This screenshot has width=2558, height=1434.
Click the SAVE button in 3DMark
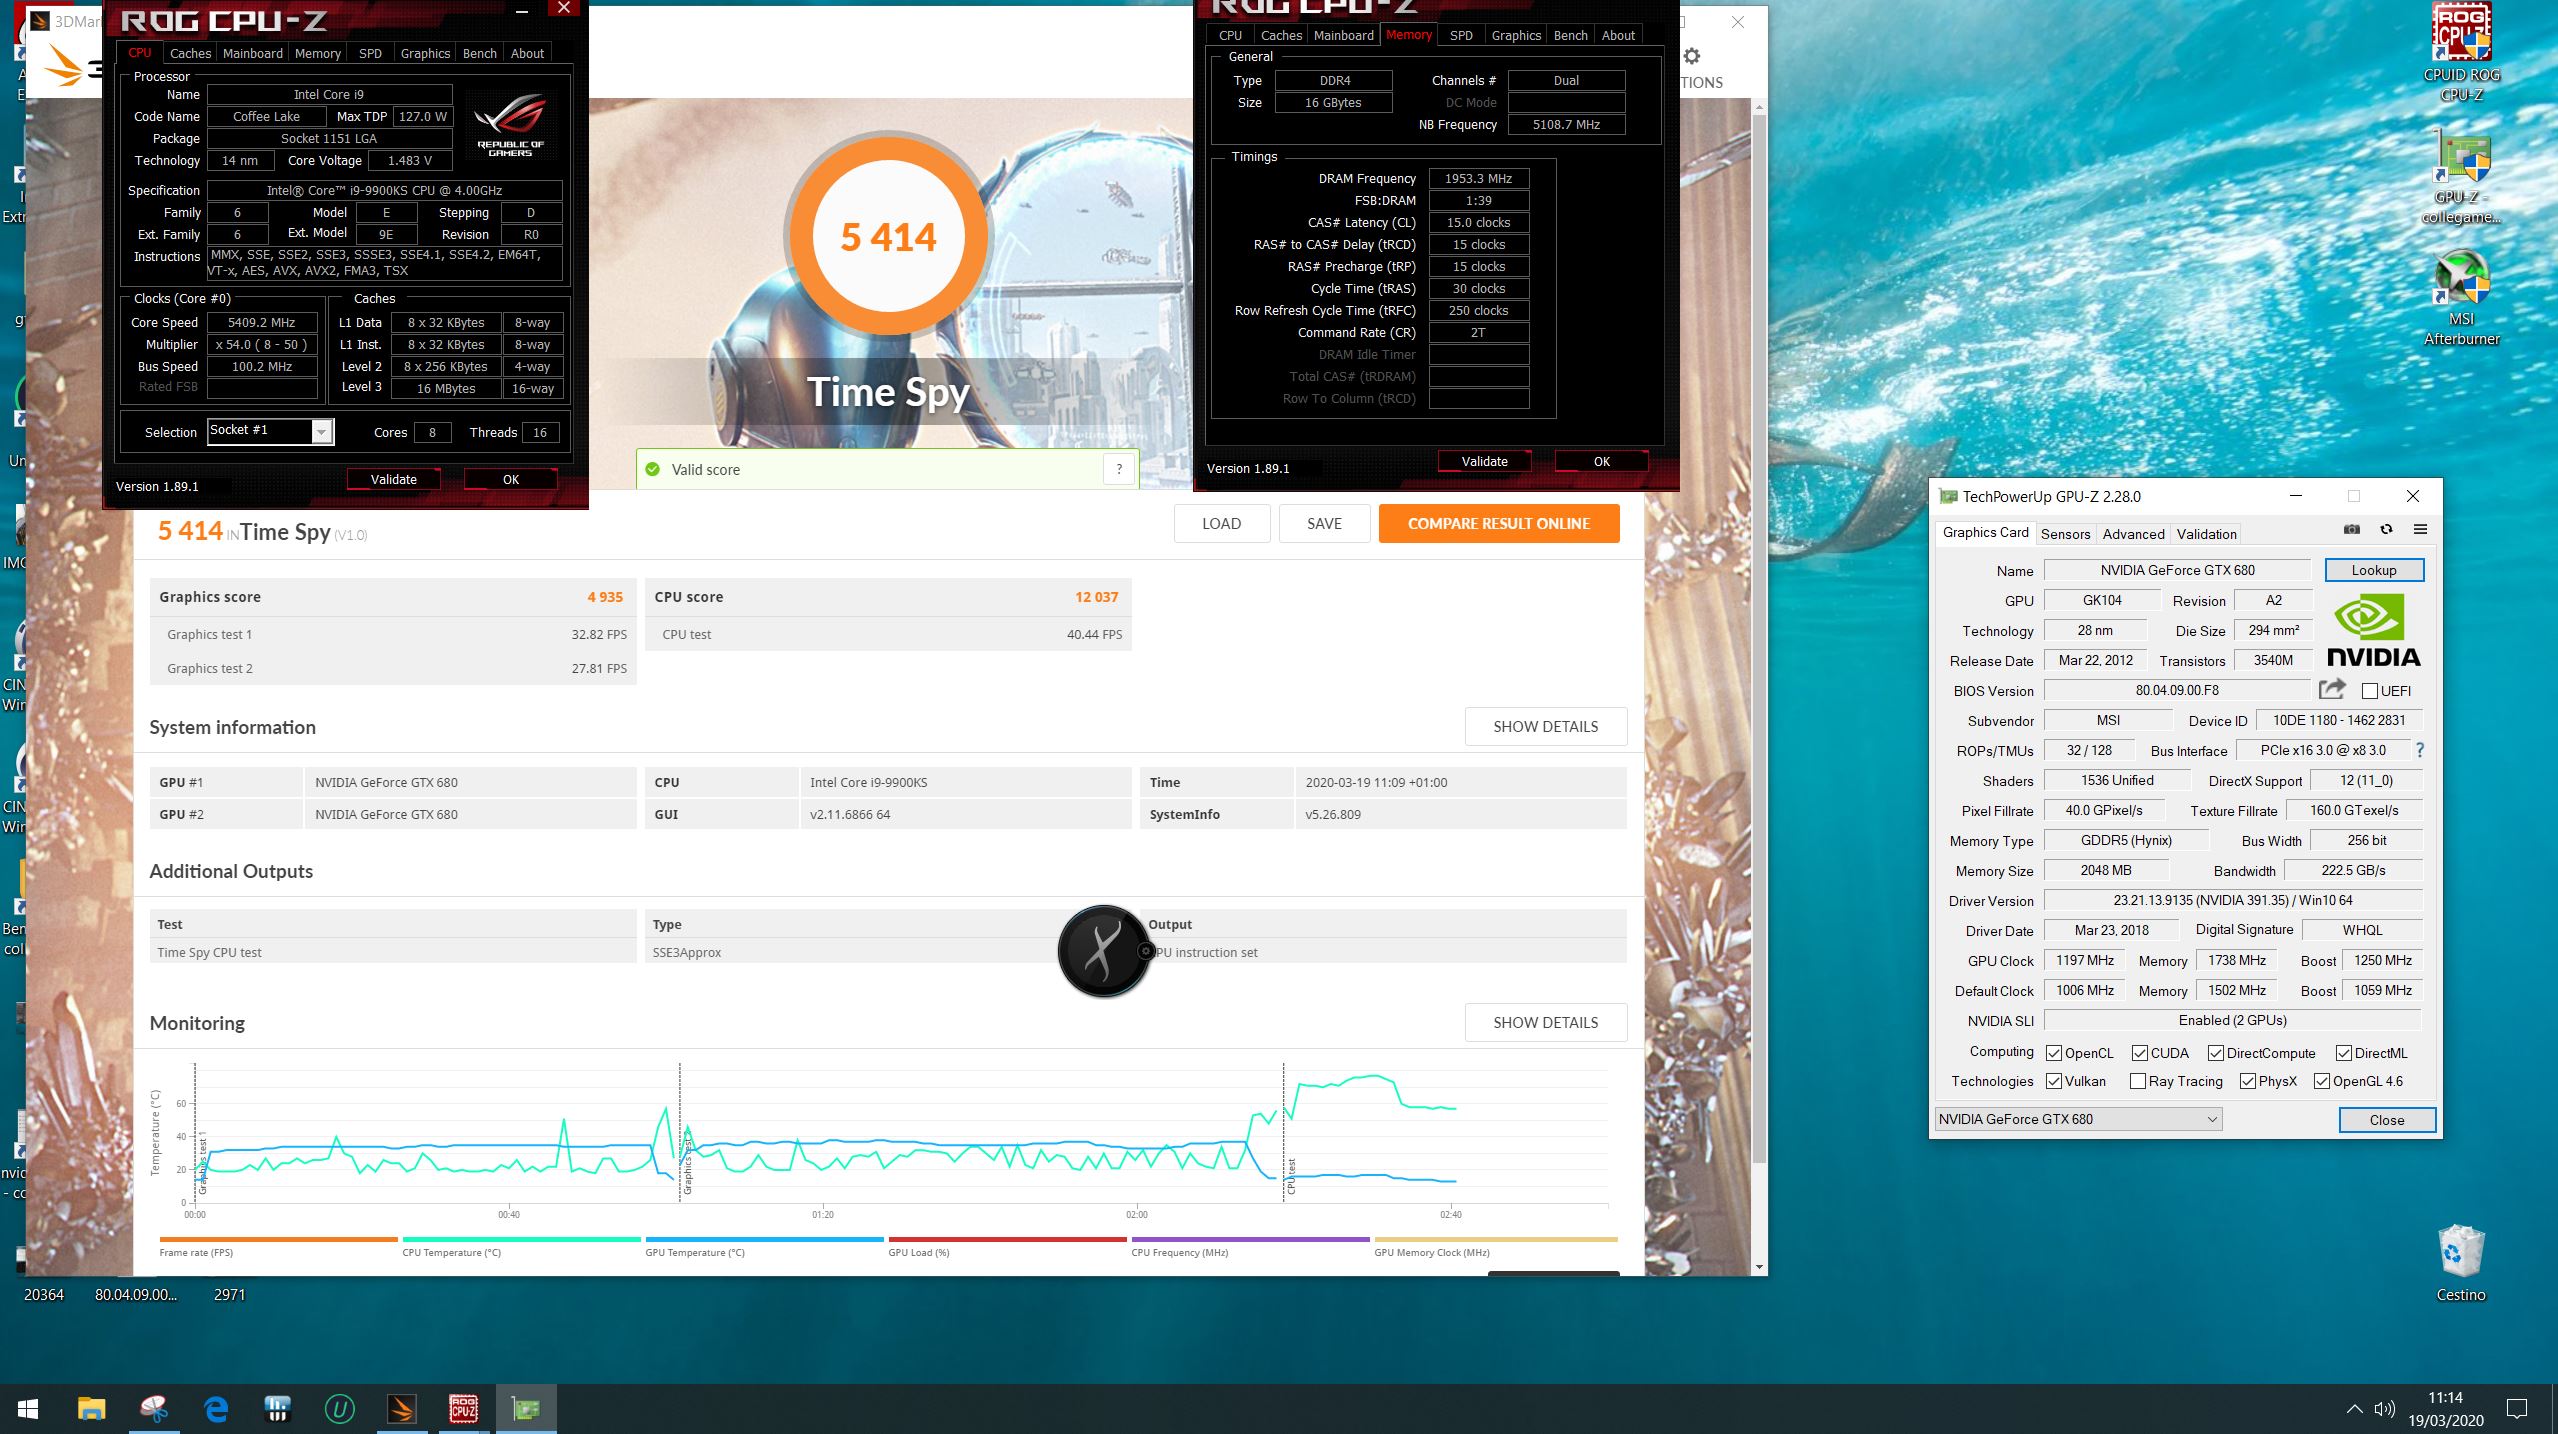point(1324,523)
